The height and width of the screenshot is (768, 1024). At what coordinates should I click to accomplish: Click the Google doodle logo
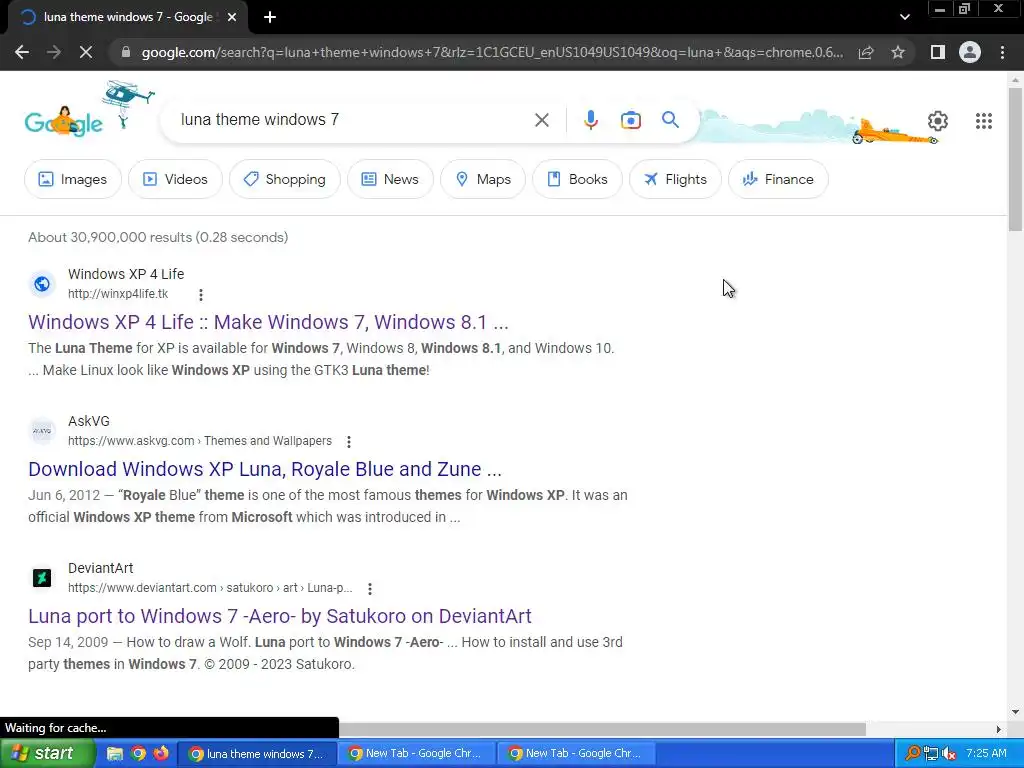[x=63, y=121]
